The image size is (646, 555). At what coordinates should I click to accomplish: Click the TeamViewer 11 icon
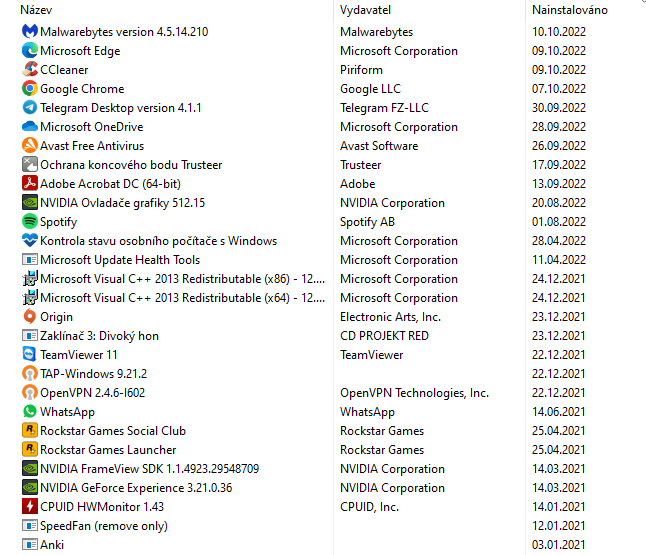point(30,354)
